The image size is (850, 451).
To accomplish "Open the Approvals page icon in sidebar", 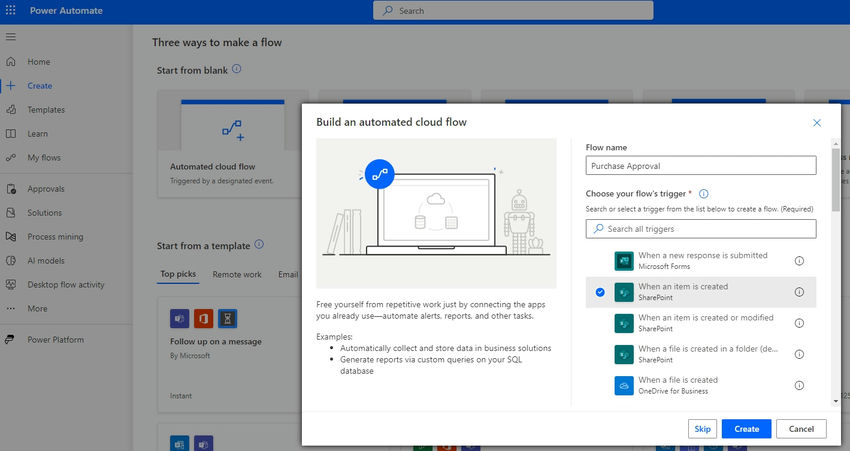I will tap(11, 189).
